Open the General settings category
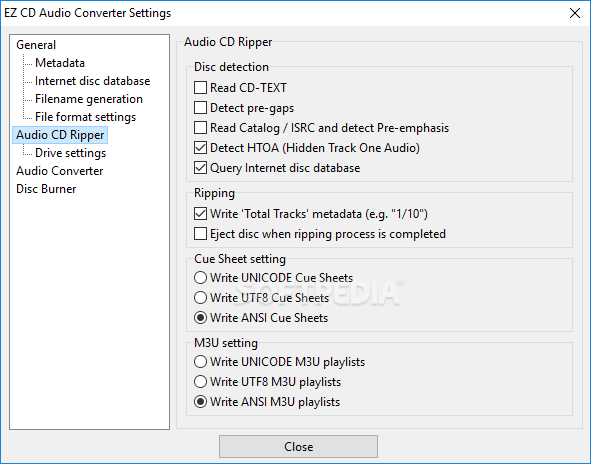Screen dimensions: 591x464 pyautogui.click(x=36, y=45)
